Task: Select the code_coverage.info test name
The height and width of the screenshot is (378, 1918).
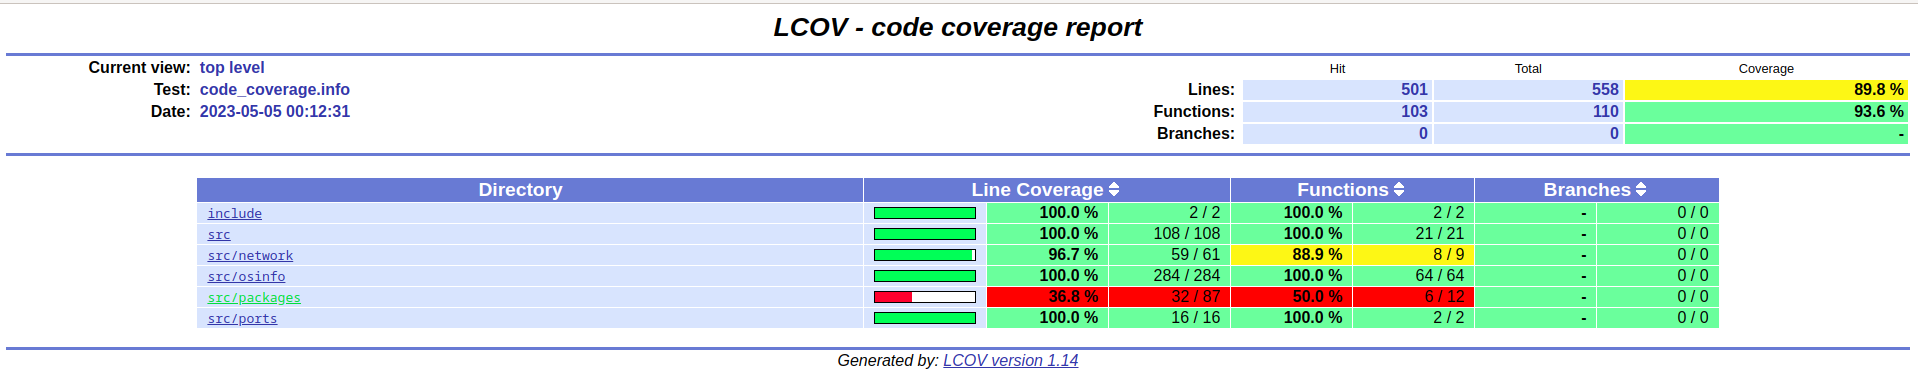Action: [x=275, y=90]
